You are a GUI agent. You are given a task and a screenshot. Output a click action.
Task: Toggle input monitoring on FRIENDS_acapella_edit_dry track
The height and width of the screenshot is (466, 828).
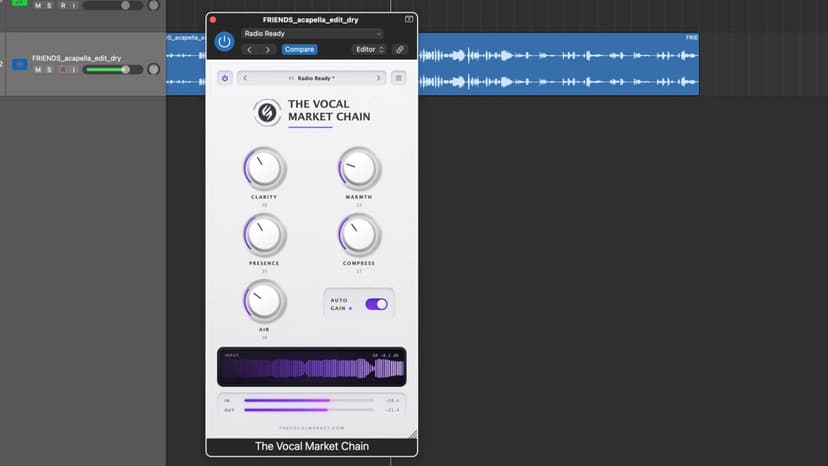coord(74,70)
